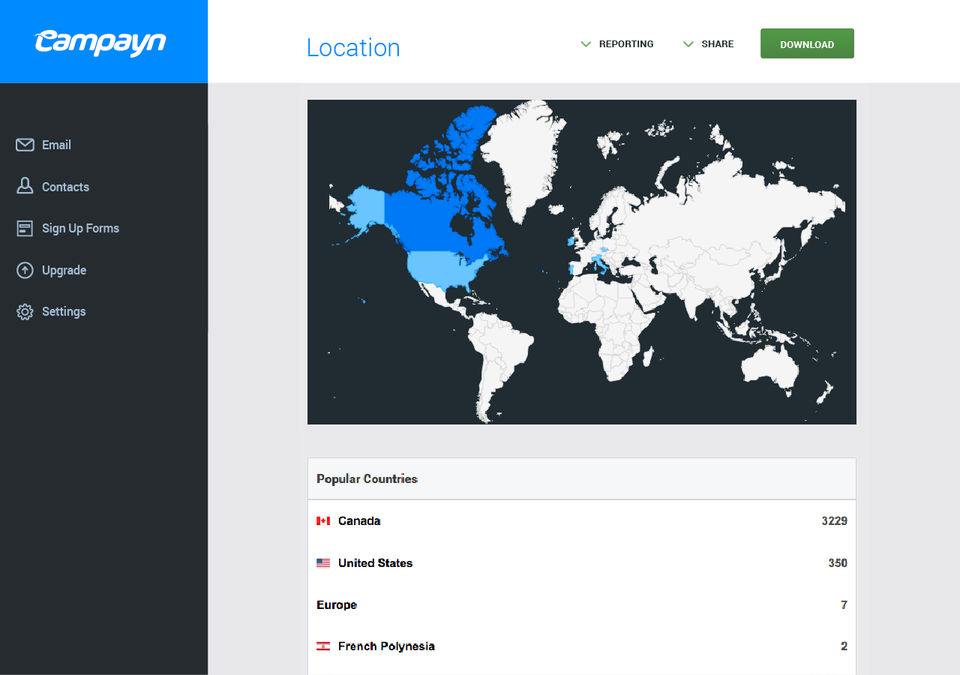
Task: Click the 2 count for French Polynesia
Action: tap(844, 646)
